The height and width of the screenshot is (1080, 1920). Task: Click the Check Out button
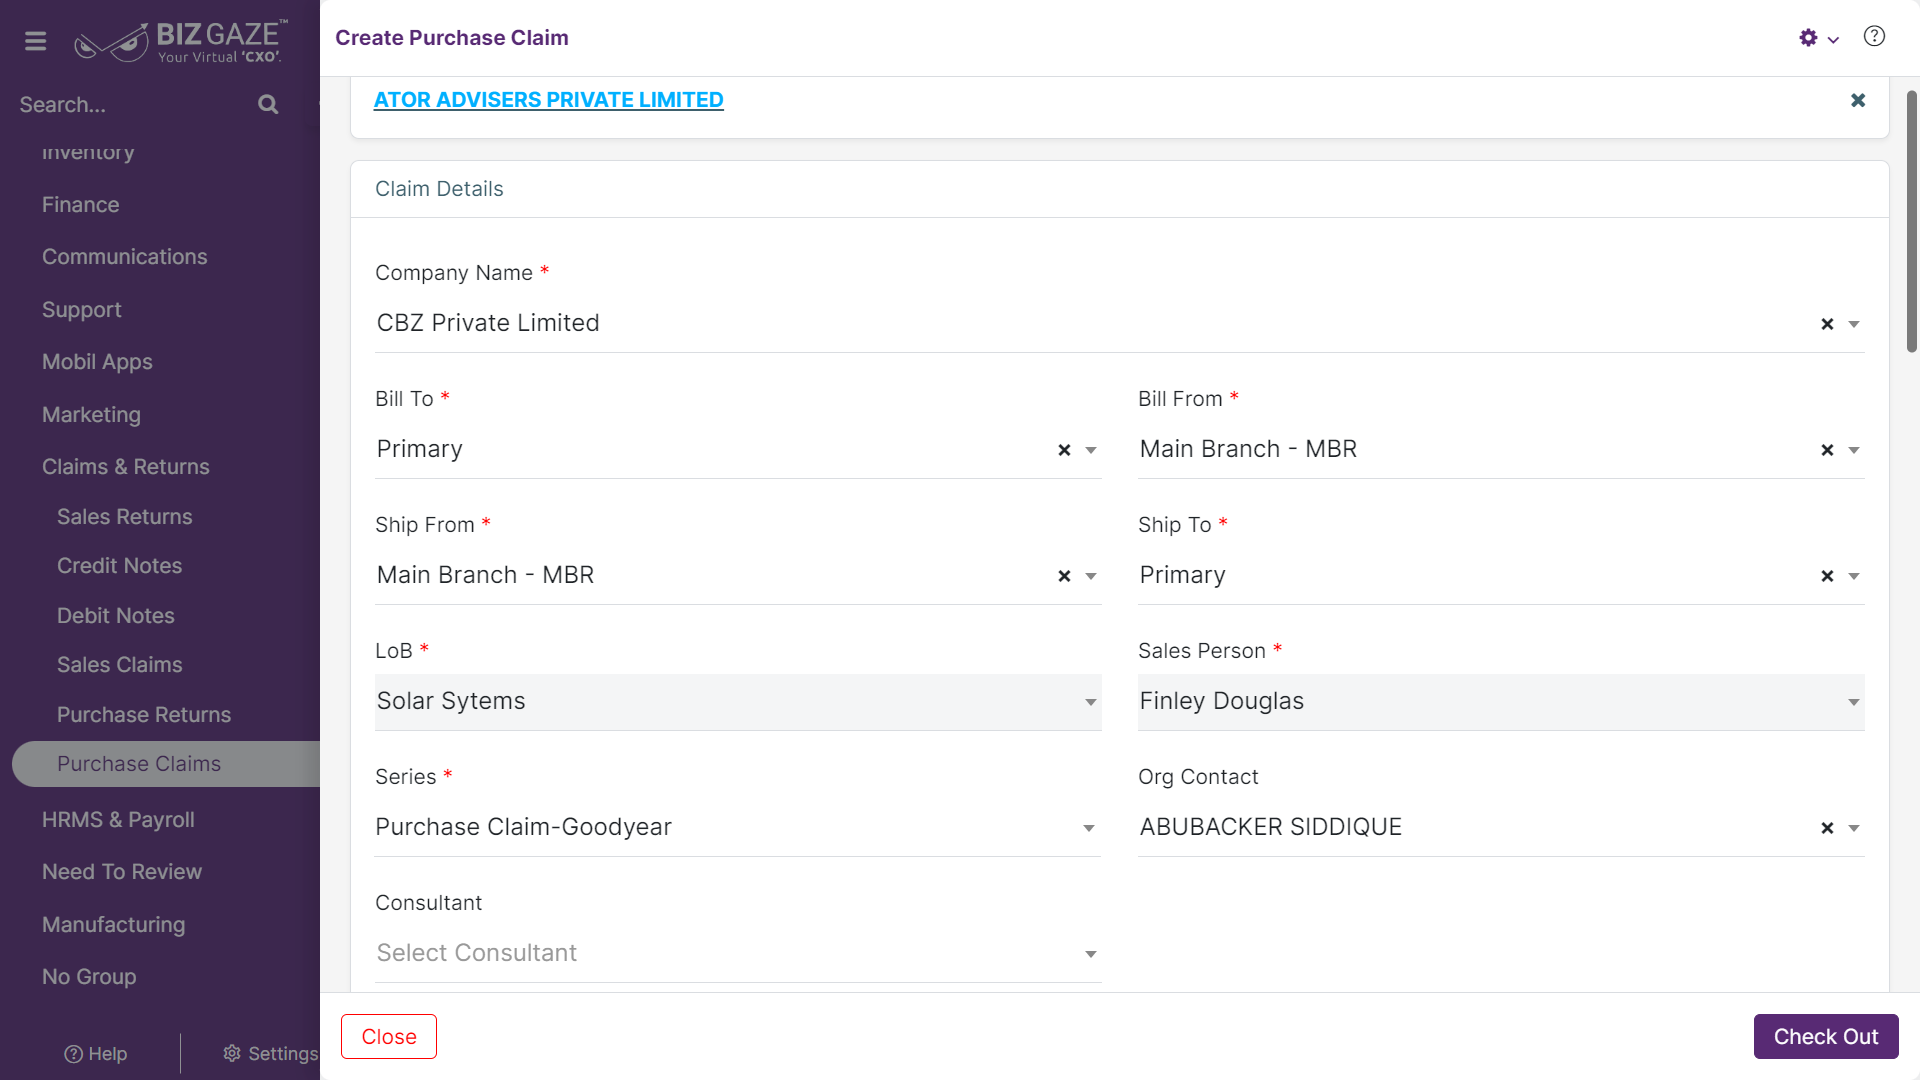coord(1826,1037)
